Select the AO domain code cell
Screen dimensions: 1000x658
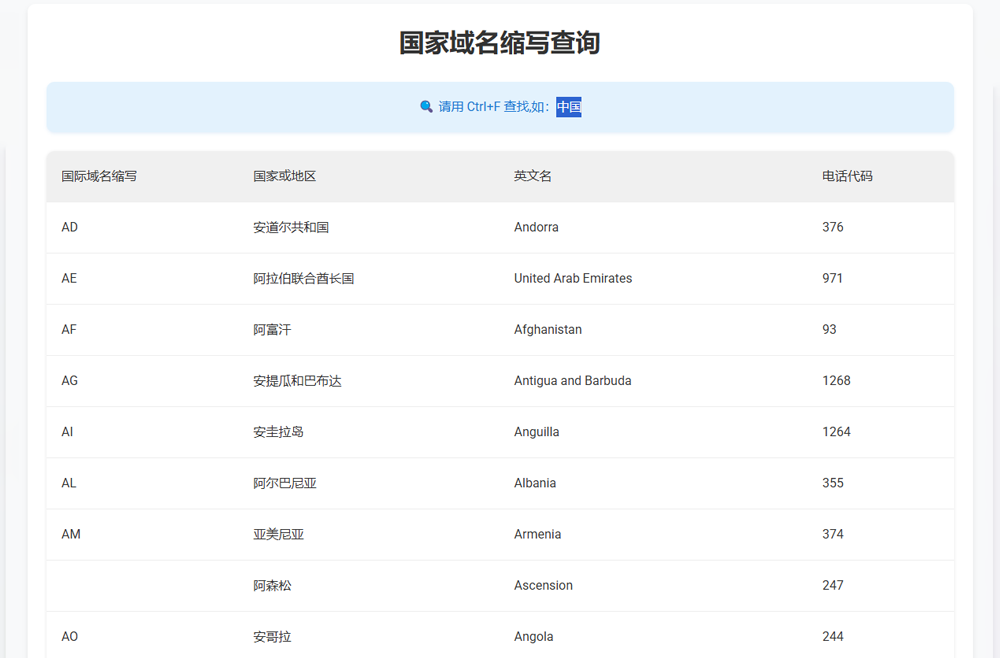[70, 636]
